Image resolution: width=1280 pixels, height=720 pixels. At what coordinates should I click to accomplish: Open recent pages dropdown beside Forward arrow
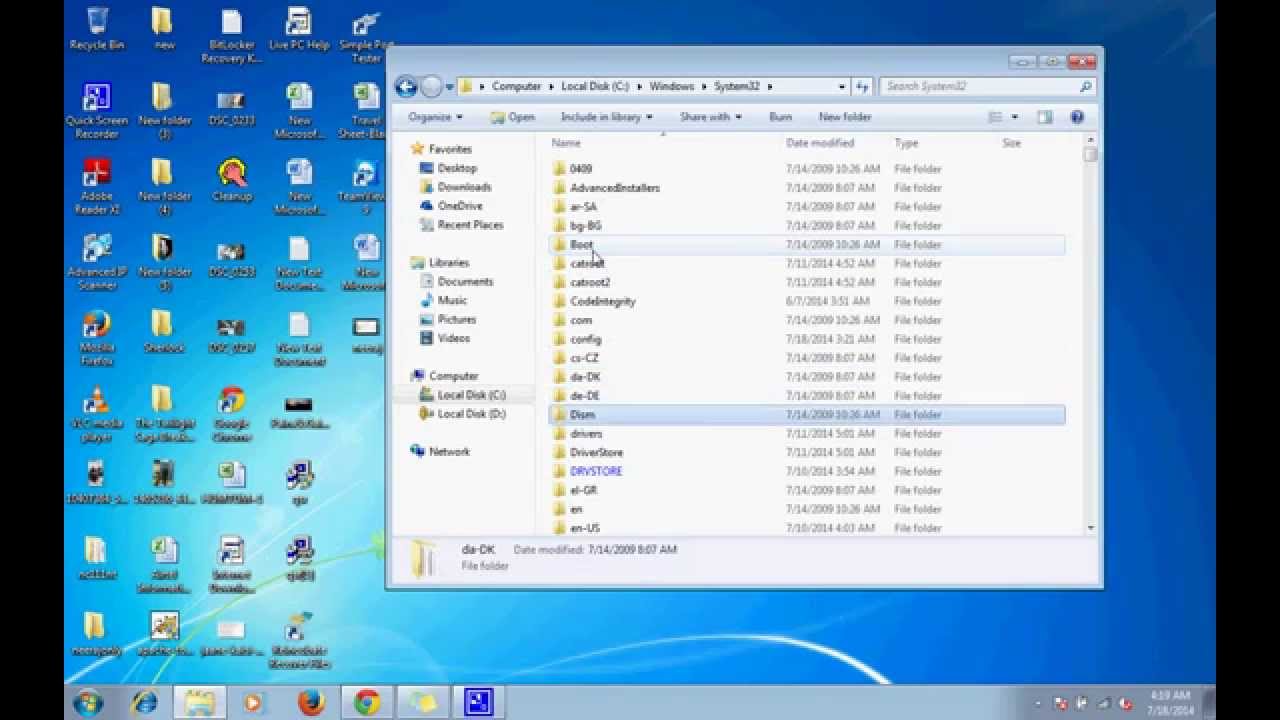coord(449,87)
